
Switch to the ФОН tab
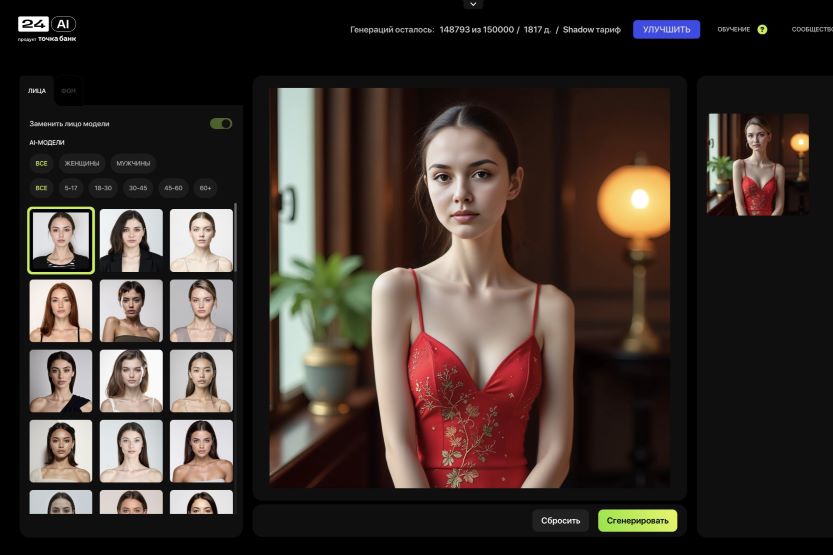pos(69,91)
